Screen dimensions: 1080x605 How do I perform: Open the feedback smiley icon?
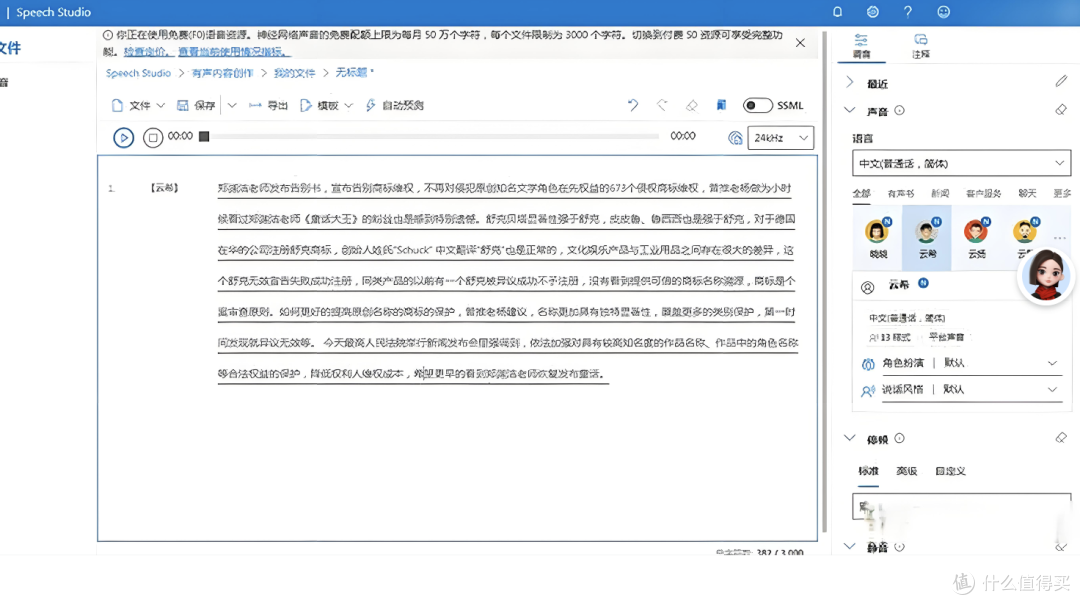(x=944, y=12)
